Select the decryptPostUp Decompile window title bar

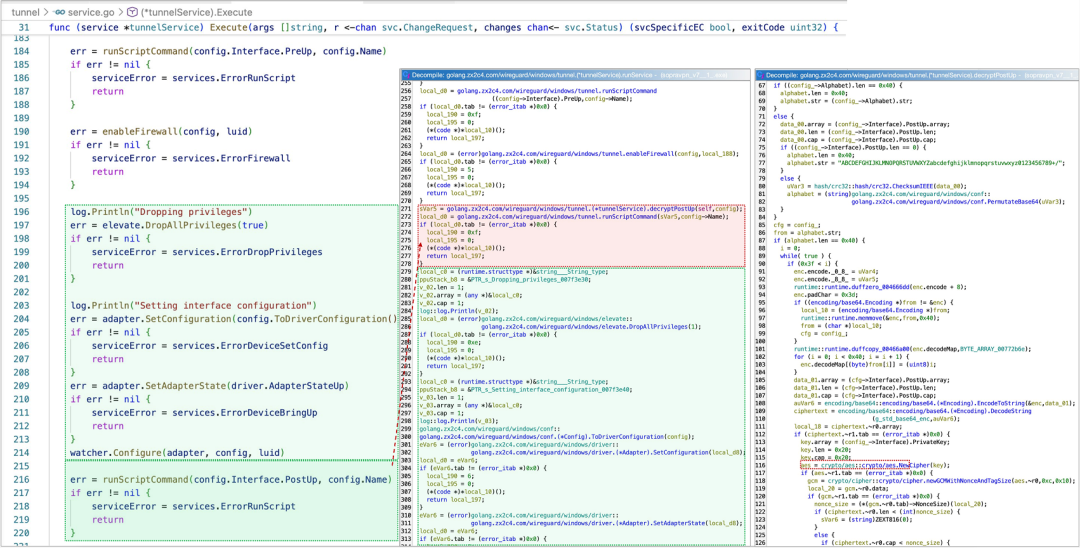tap(917, 73)
